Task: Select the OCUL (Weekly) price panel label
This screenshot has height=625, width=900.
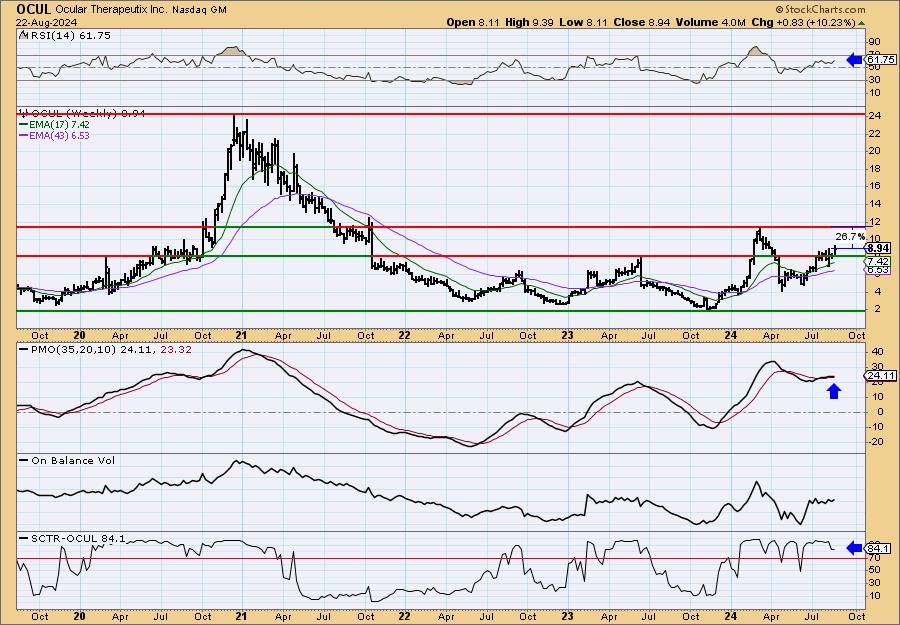Action: coord(82,114)
